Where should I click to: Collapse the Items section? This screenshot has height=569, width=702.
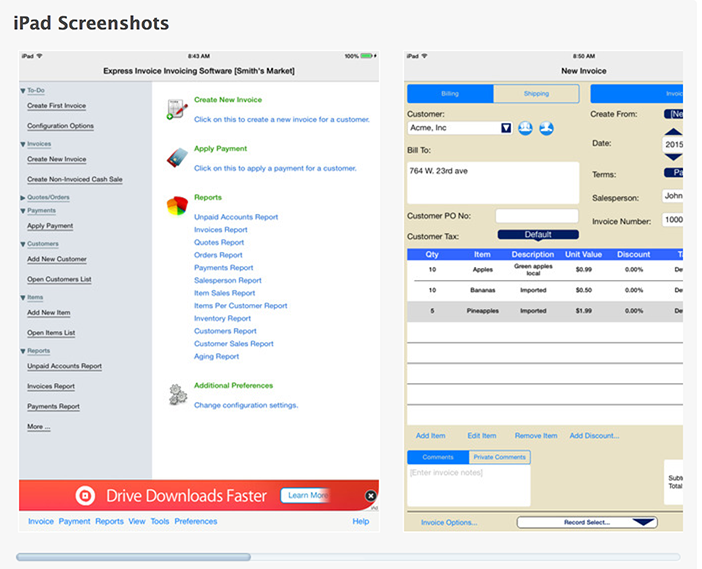point(23,298)
